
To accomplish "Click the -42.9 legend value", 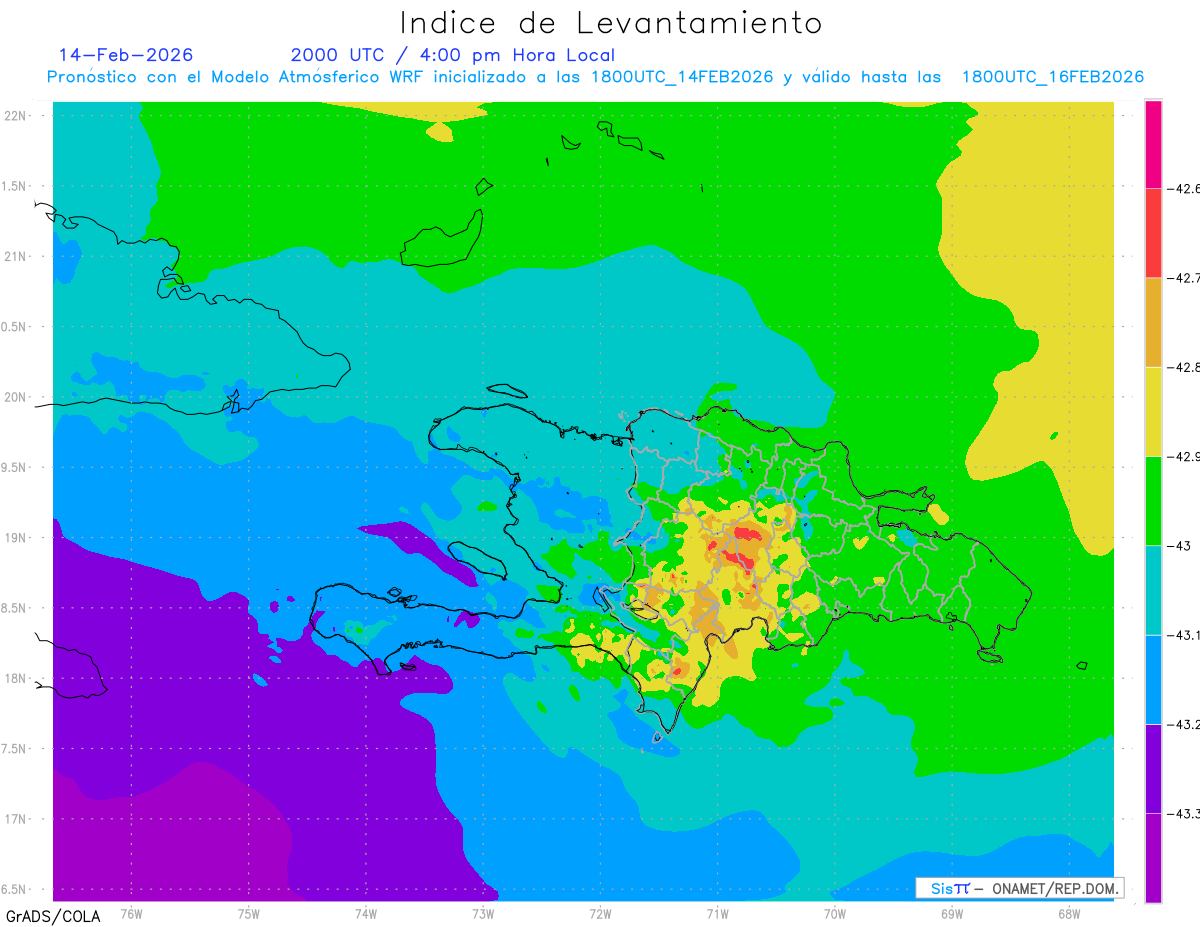I will pyautogui.click(x=1183, y=456).
